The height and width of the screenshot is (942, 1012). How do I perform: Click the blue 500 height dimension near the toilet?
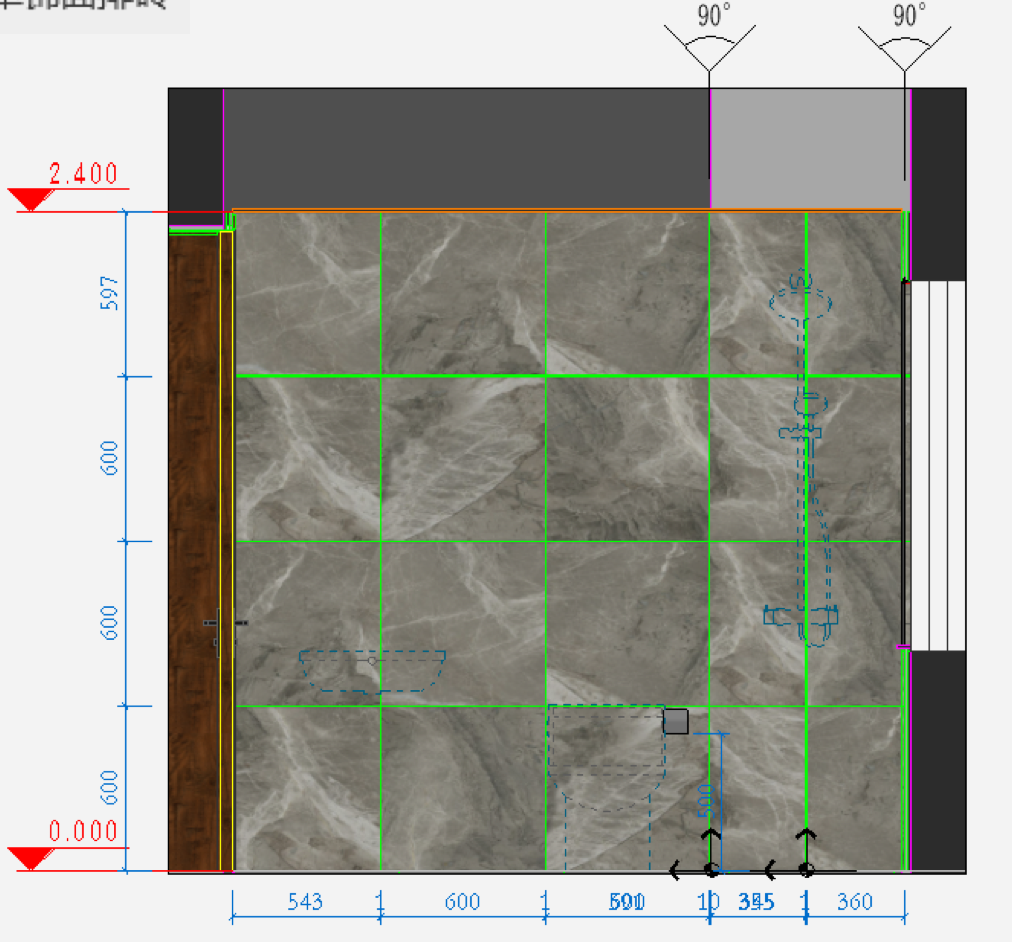tap(707, 801)
